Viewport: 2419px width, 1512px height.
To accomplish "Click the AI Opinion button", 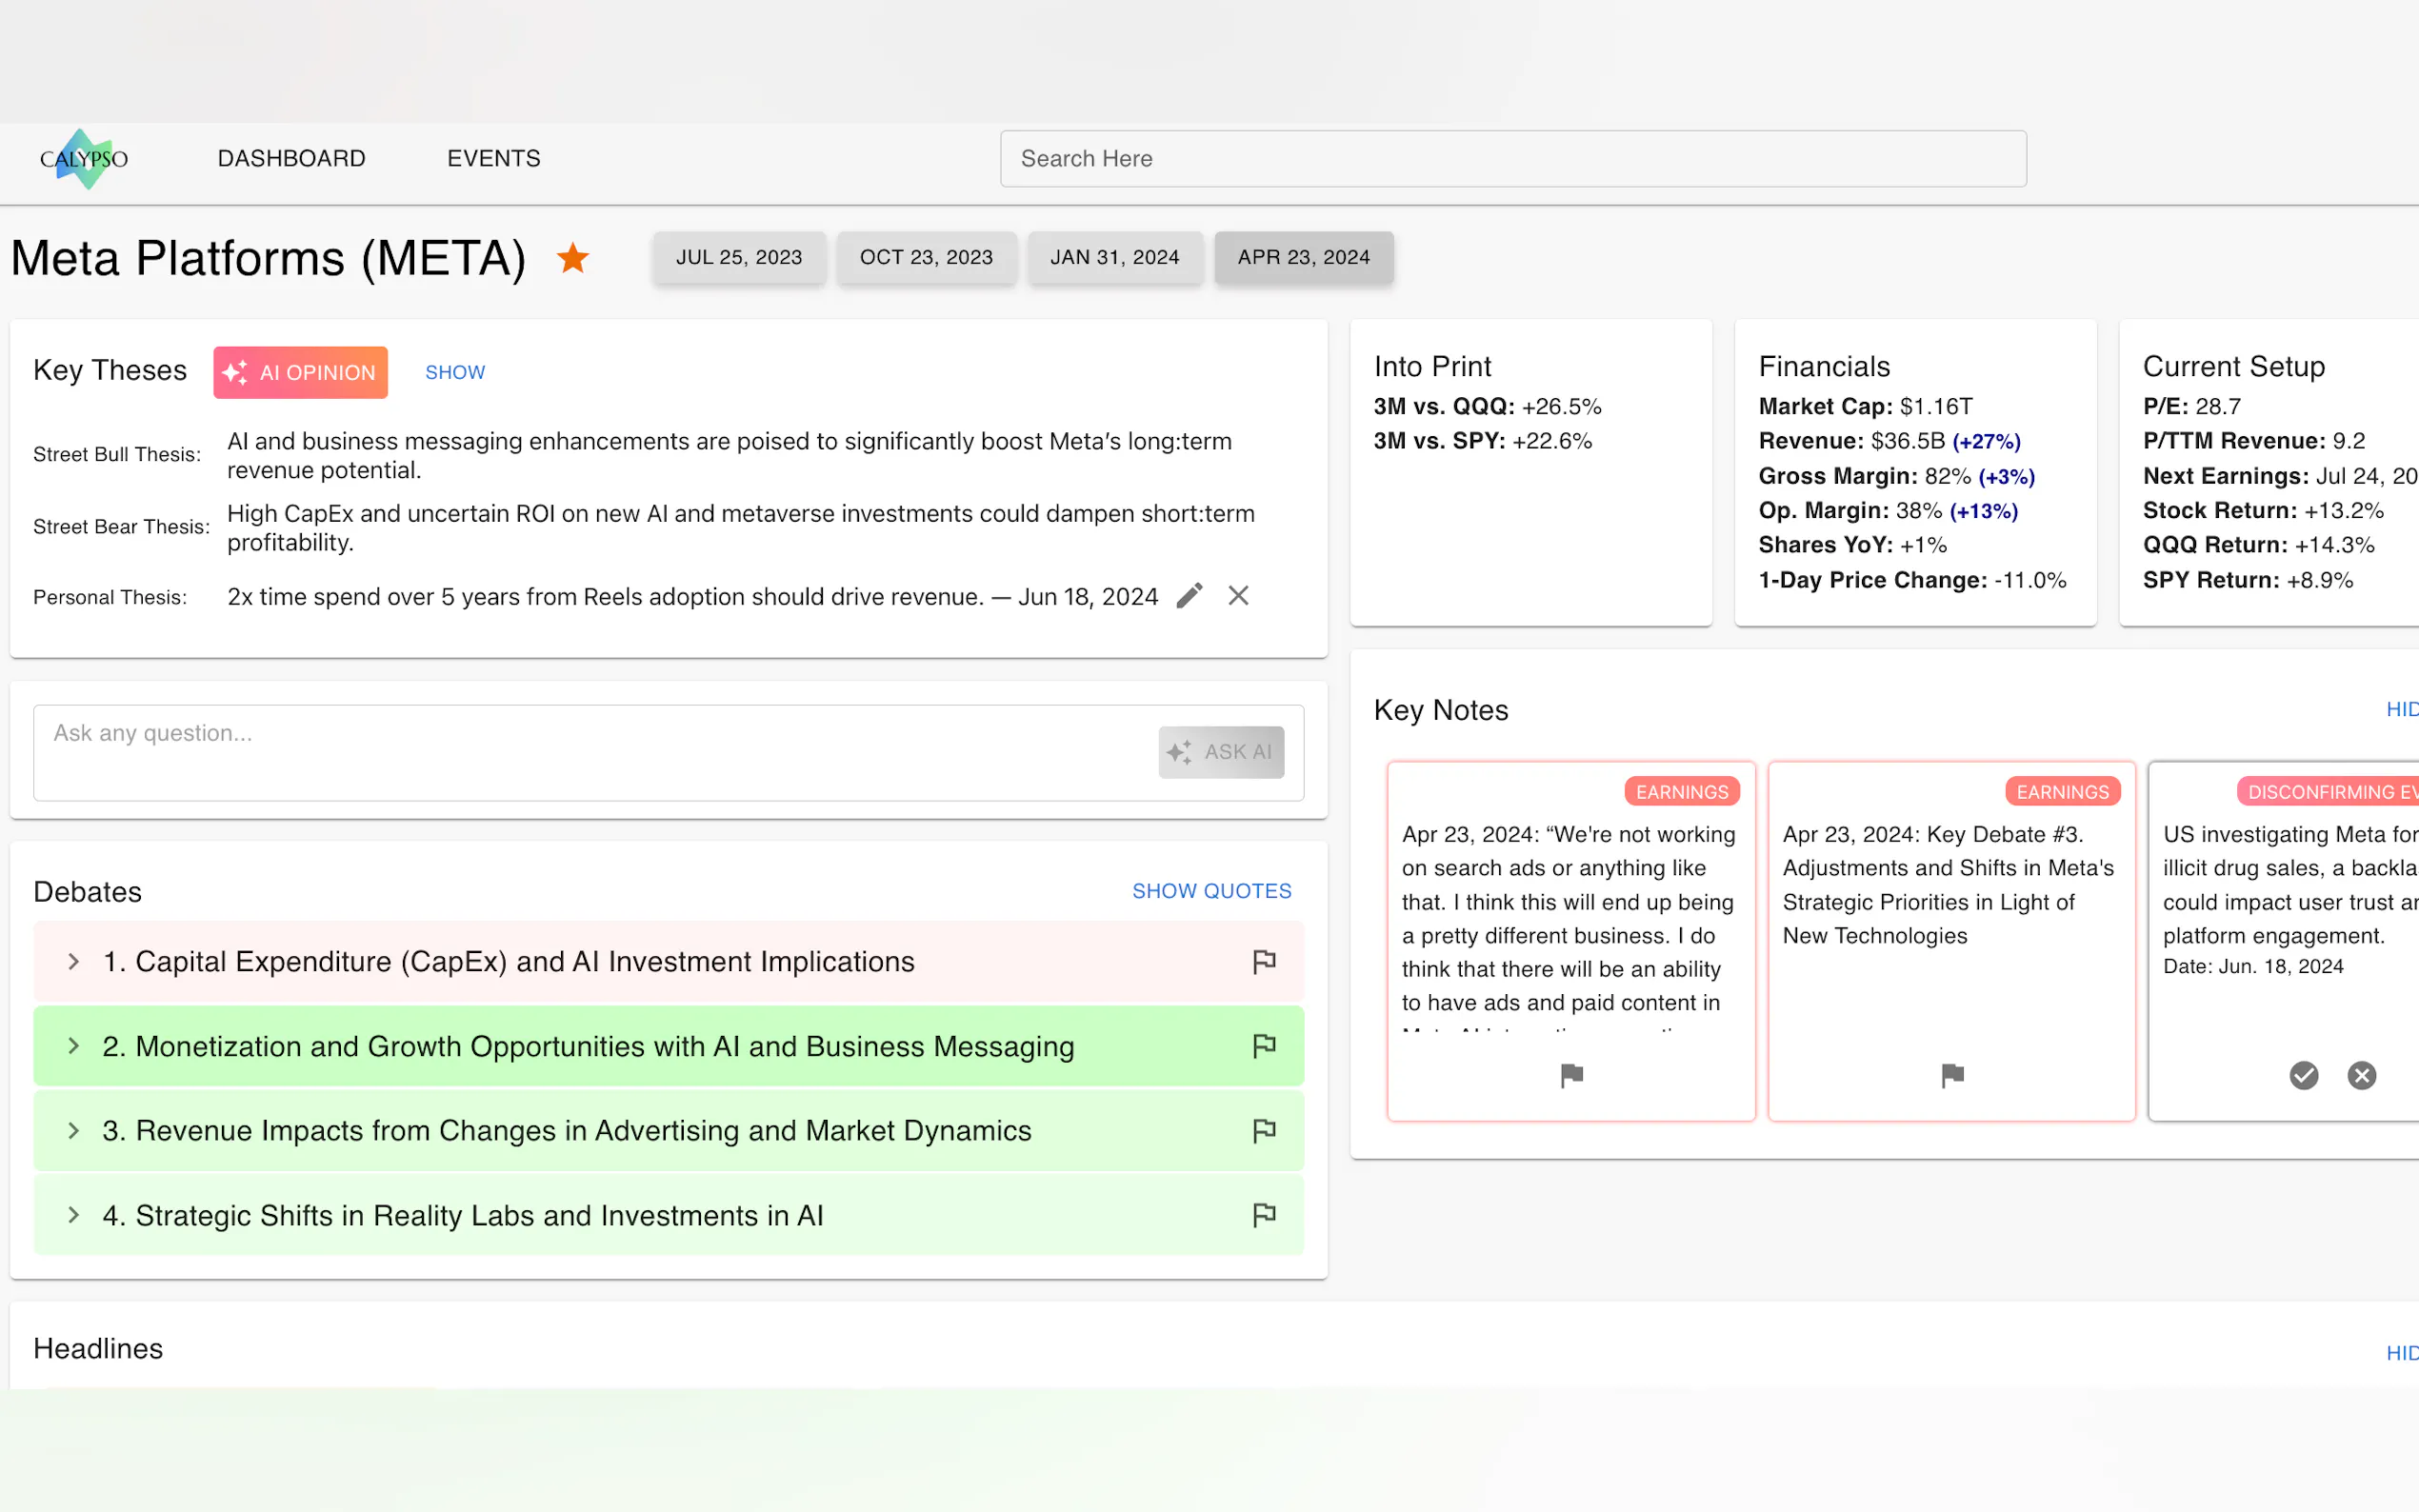I will pos(300,373).
